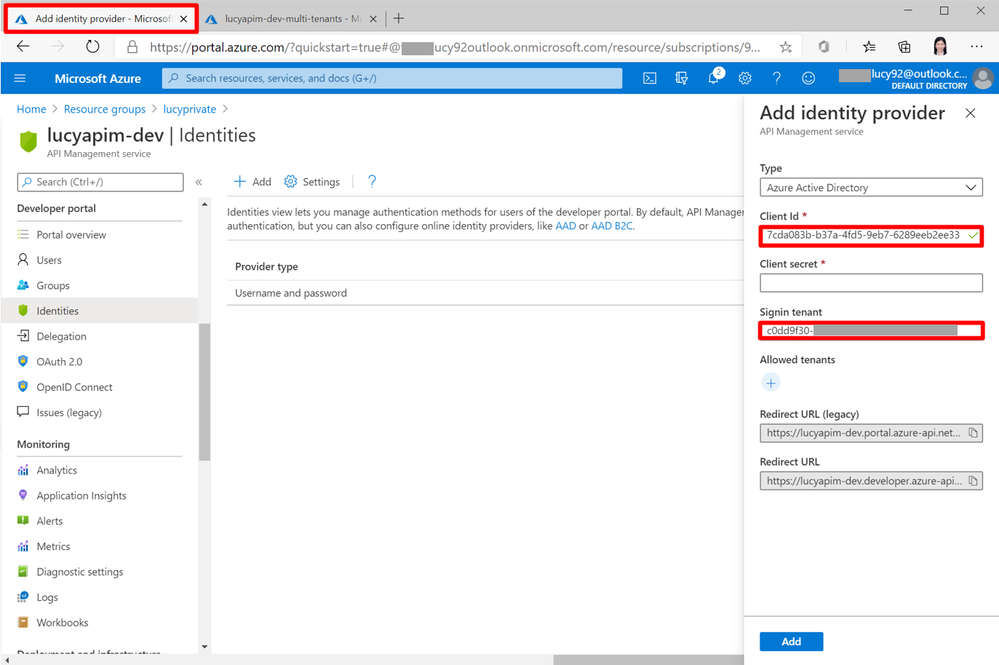Screen dimensions: 999x665
Task: Open Analytics under Monitoring
Action: 57,470
